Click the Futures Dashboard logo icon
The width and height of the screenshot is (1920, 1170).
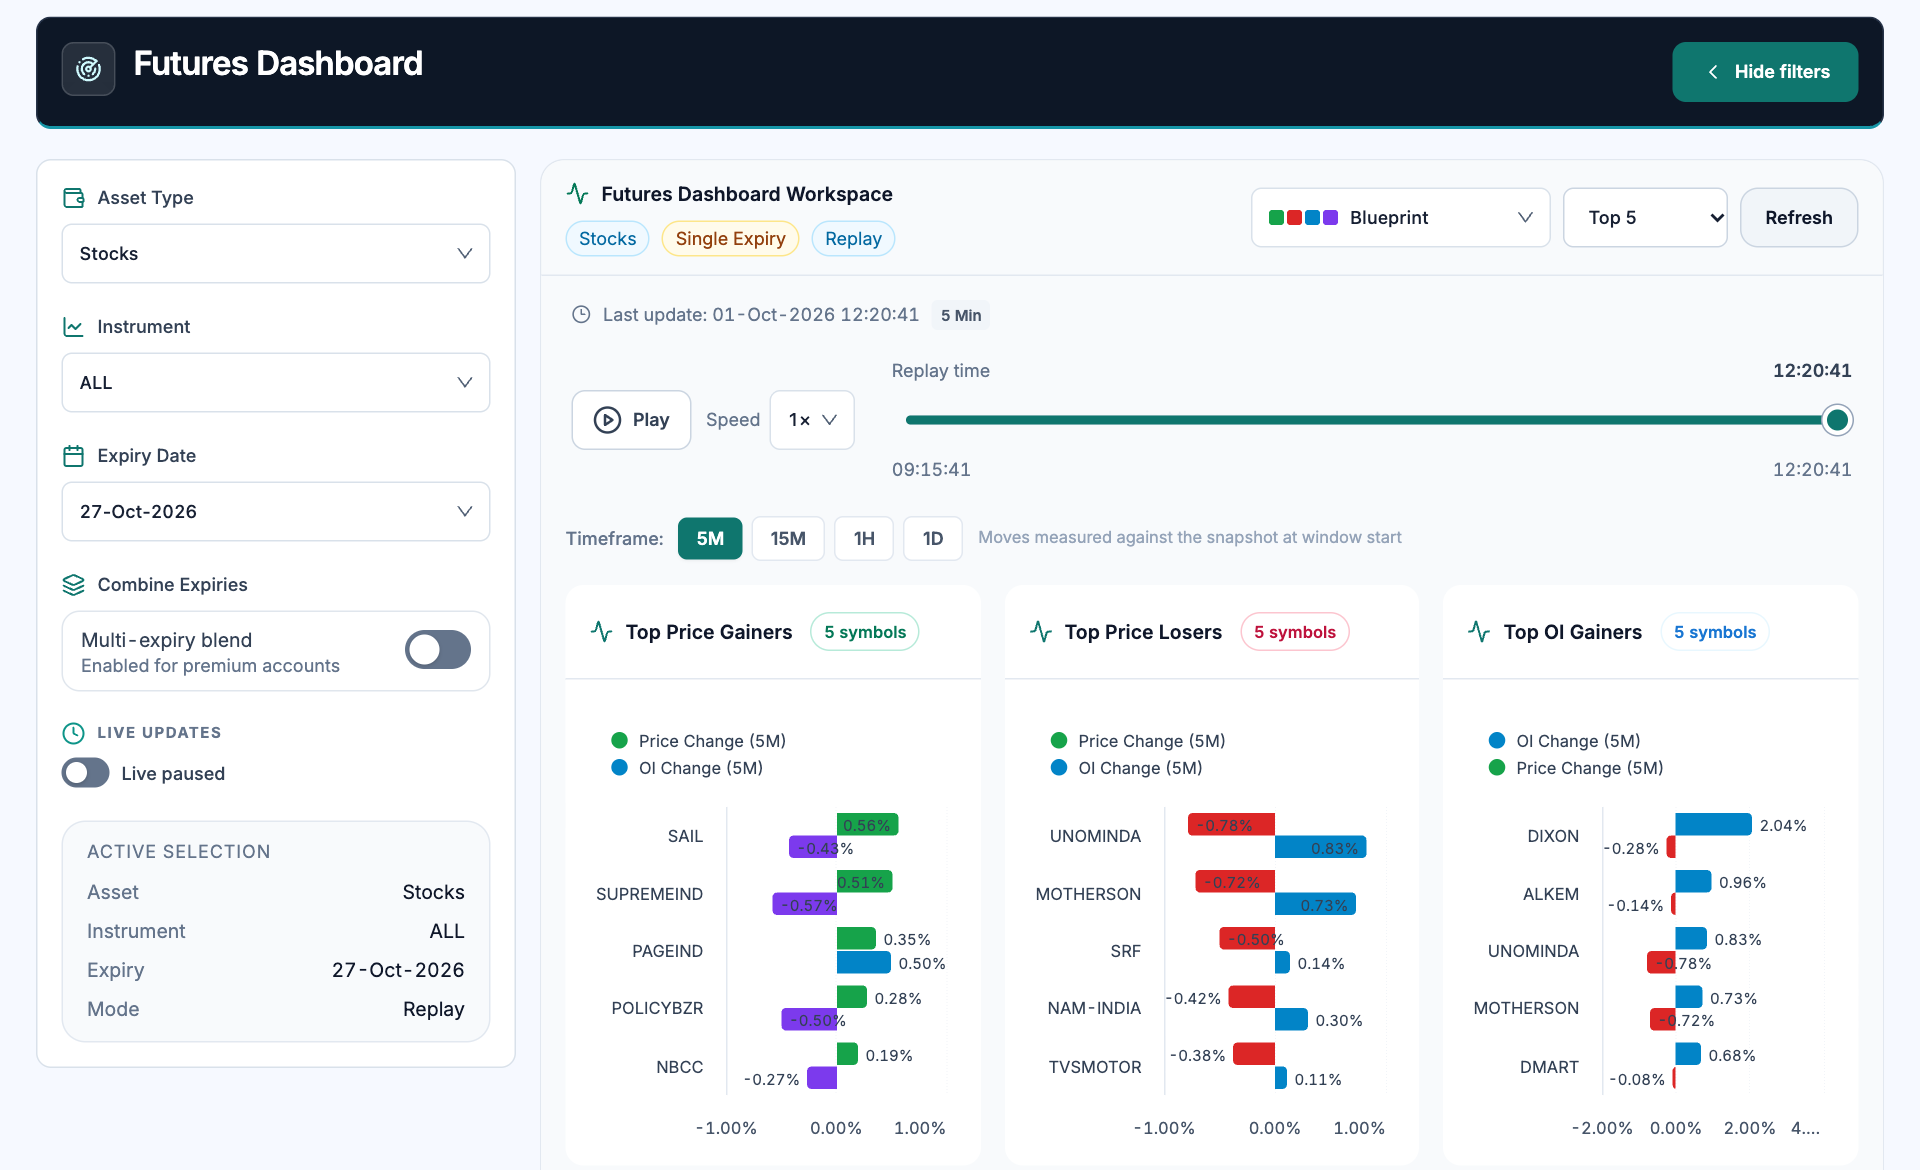click(x=88, y=69)
